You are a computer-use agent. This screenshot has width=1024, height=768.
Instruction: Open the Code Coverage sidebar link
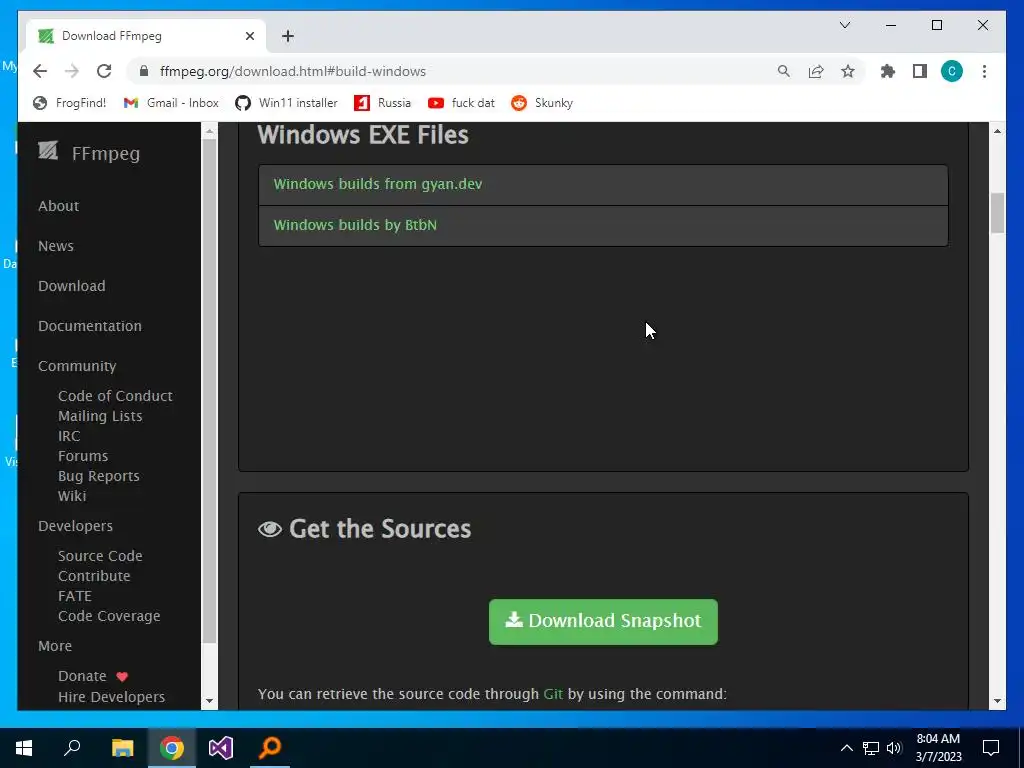pyautogui.click(x=109, y=616)
